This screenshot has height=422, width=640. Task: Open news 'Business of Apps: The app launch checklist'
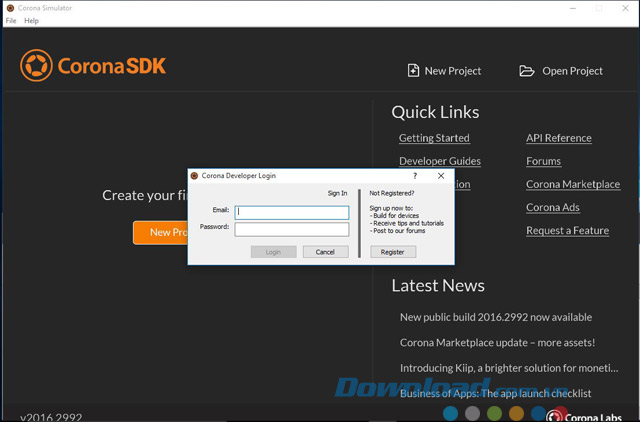click(x=496, y=393)
